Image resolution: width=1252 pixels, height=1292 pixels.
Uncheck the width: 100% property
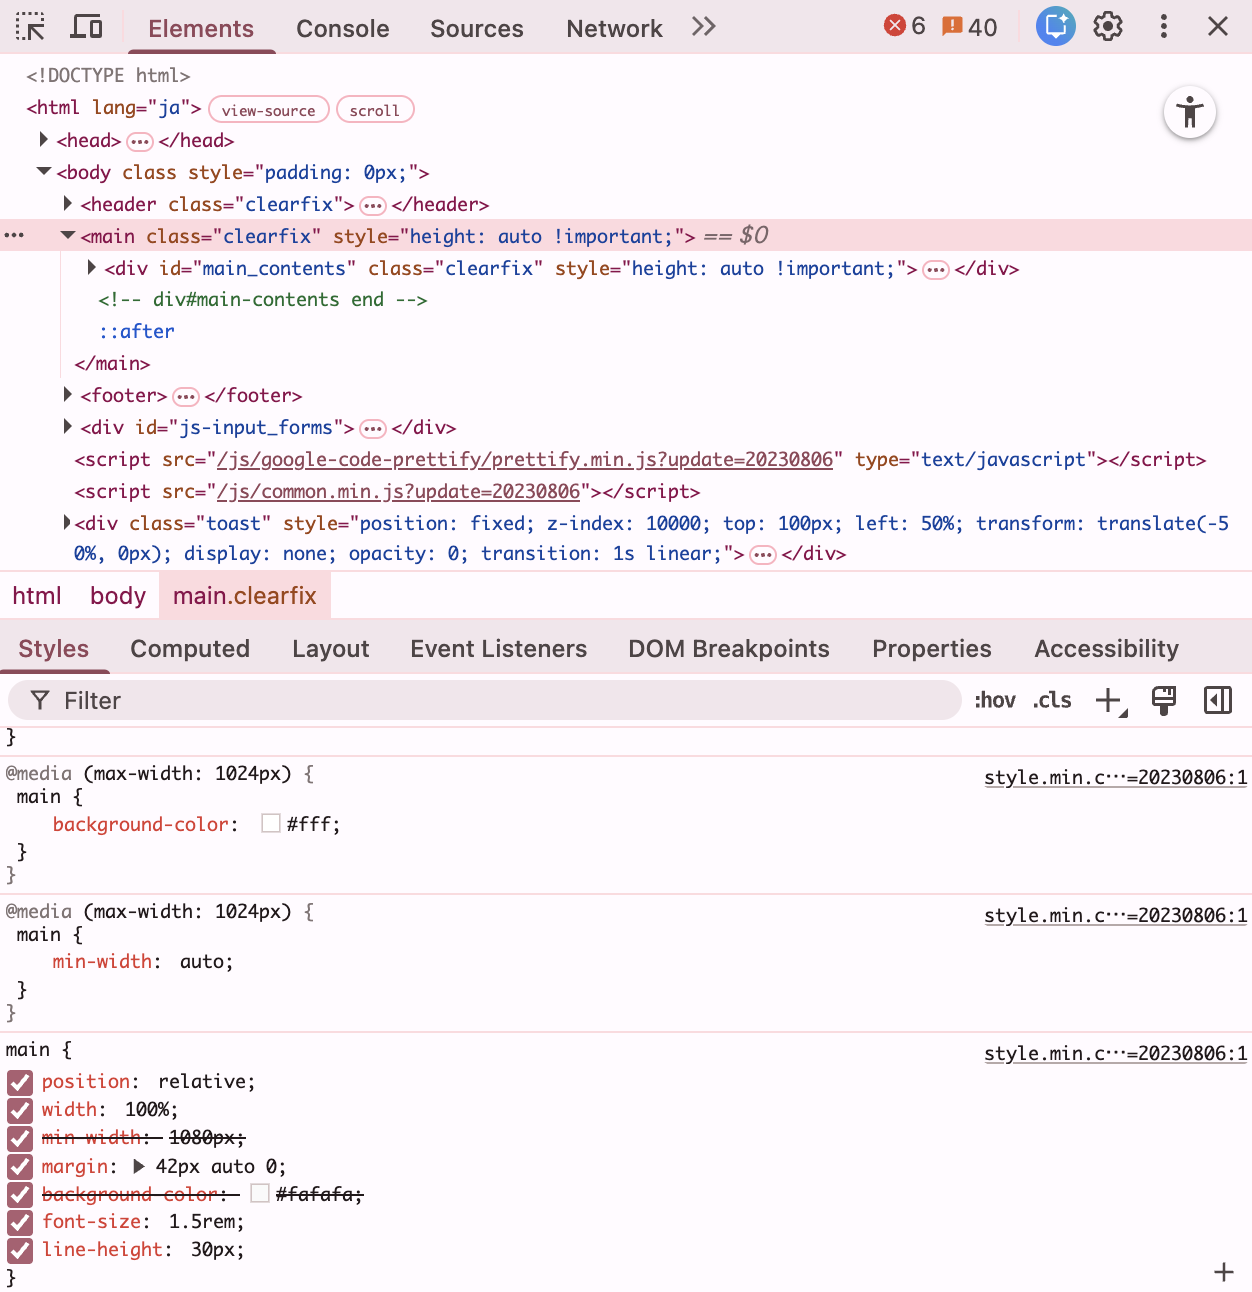point(20,1110)
